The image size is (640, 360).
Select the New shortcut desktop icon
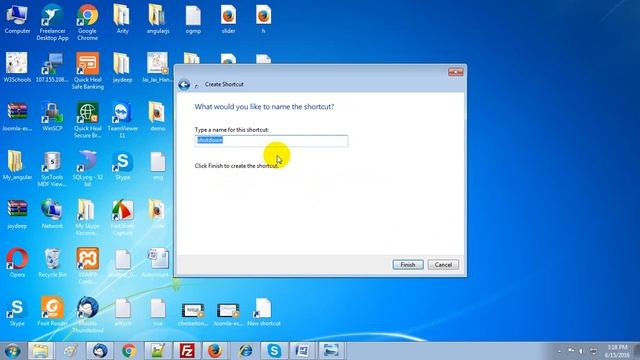click(264, 312)
